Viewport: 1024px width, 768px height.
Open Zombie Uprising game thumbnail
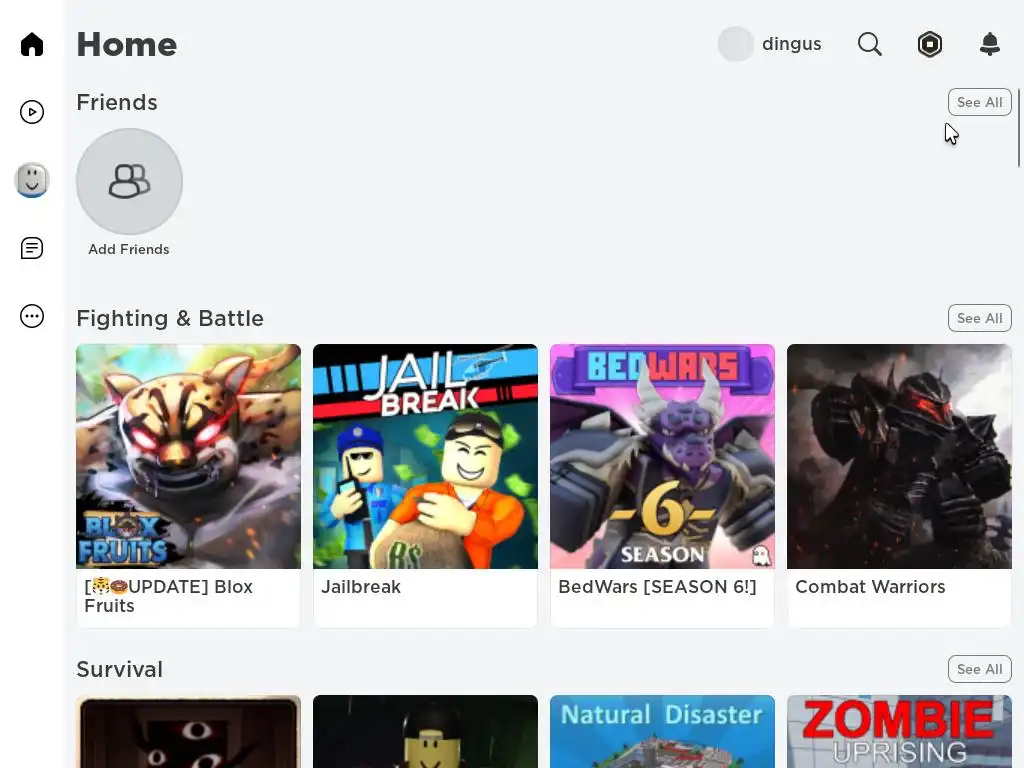(x=900, y=731)
